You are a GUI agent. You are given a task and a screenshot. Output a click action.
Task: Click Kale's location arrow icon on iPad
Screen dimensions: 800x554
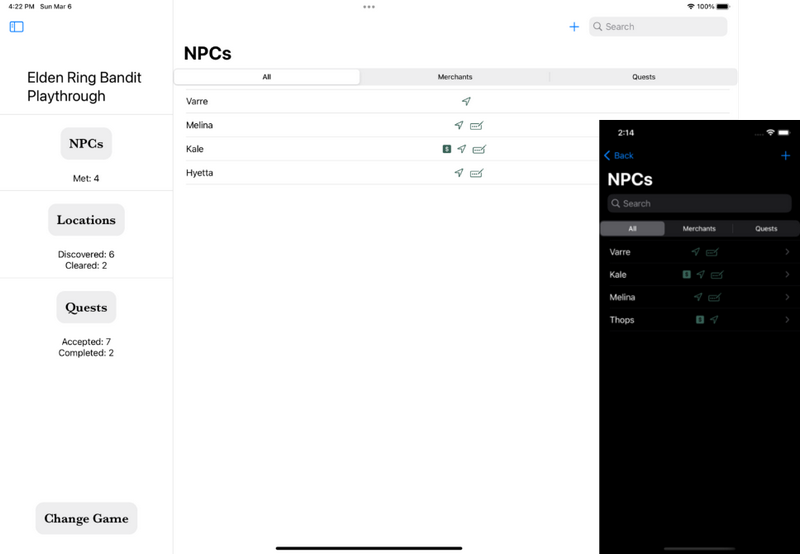pos(462,149)
